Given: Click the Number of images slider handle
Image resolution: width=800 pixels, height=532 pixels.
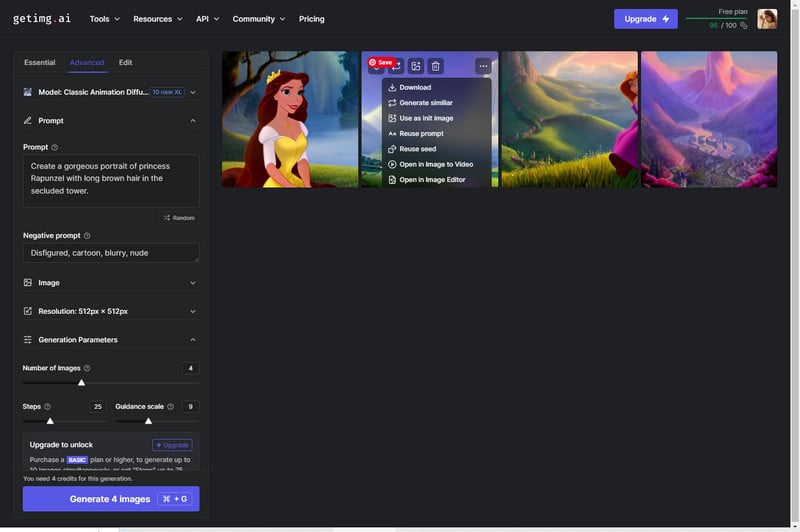Looking at the screenshot, I should pyautogui.click(x=81, y=383).
